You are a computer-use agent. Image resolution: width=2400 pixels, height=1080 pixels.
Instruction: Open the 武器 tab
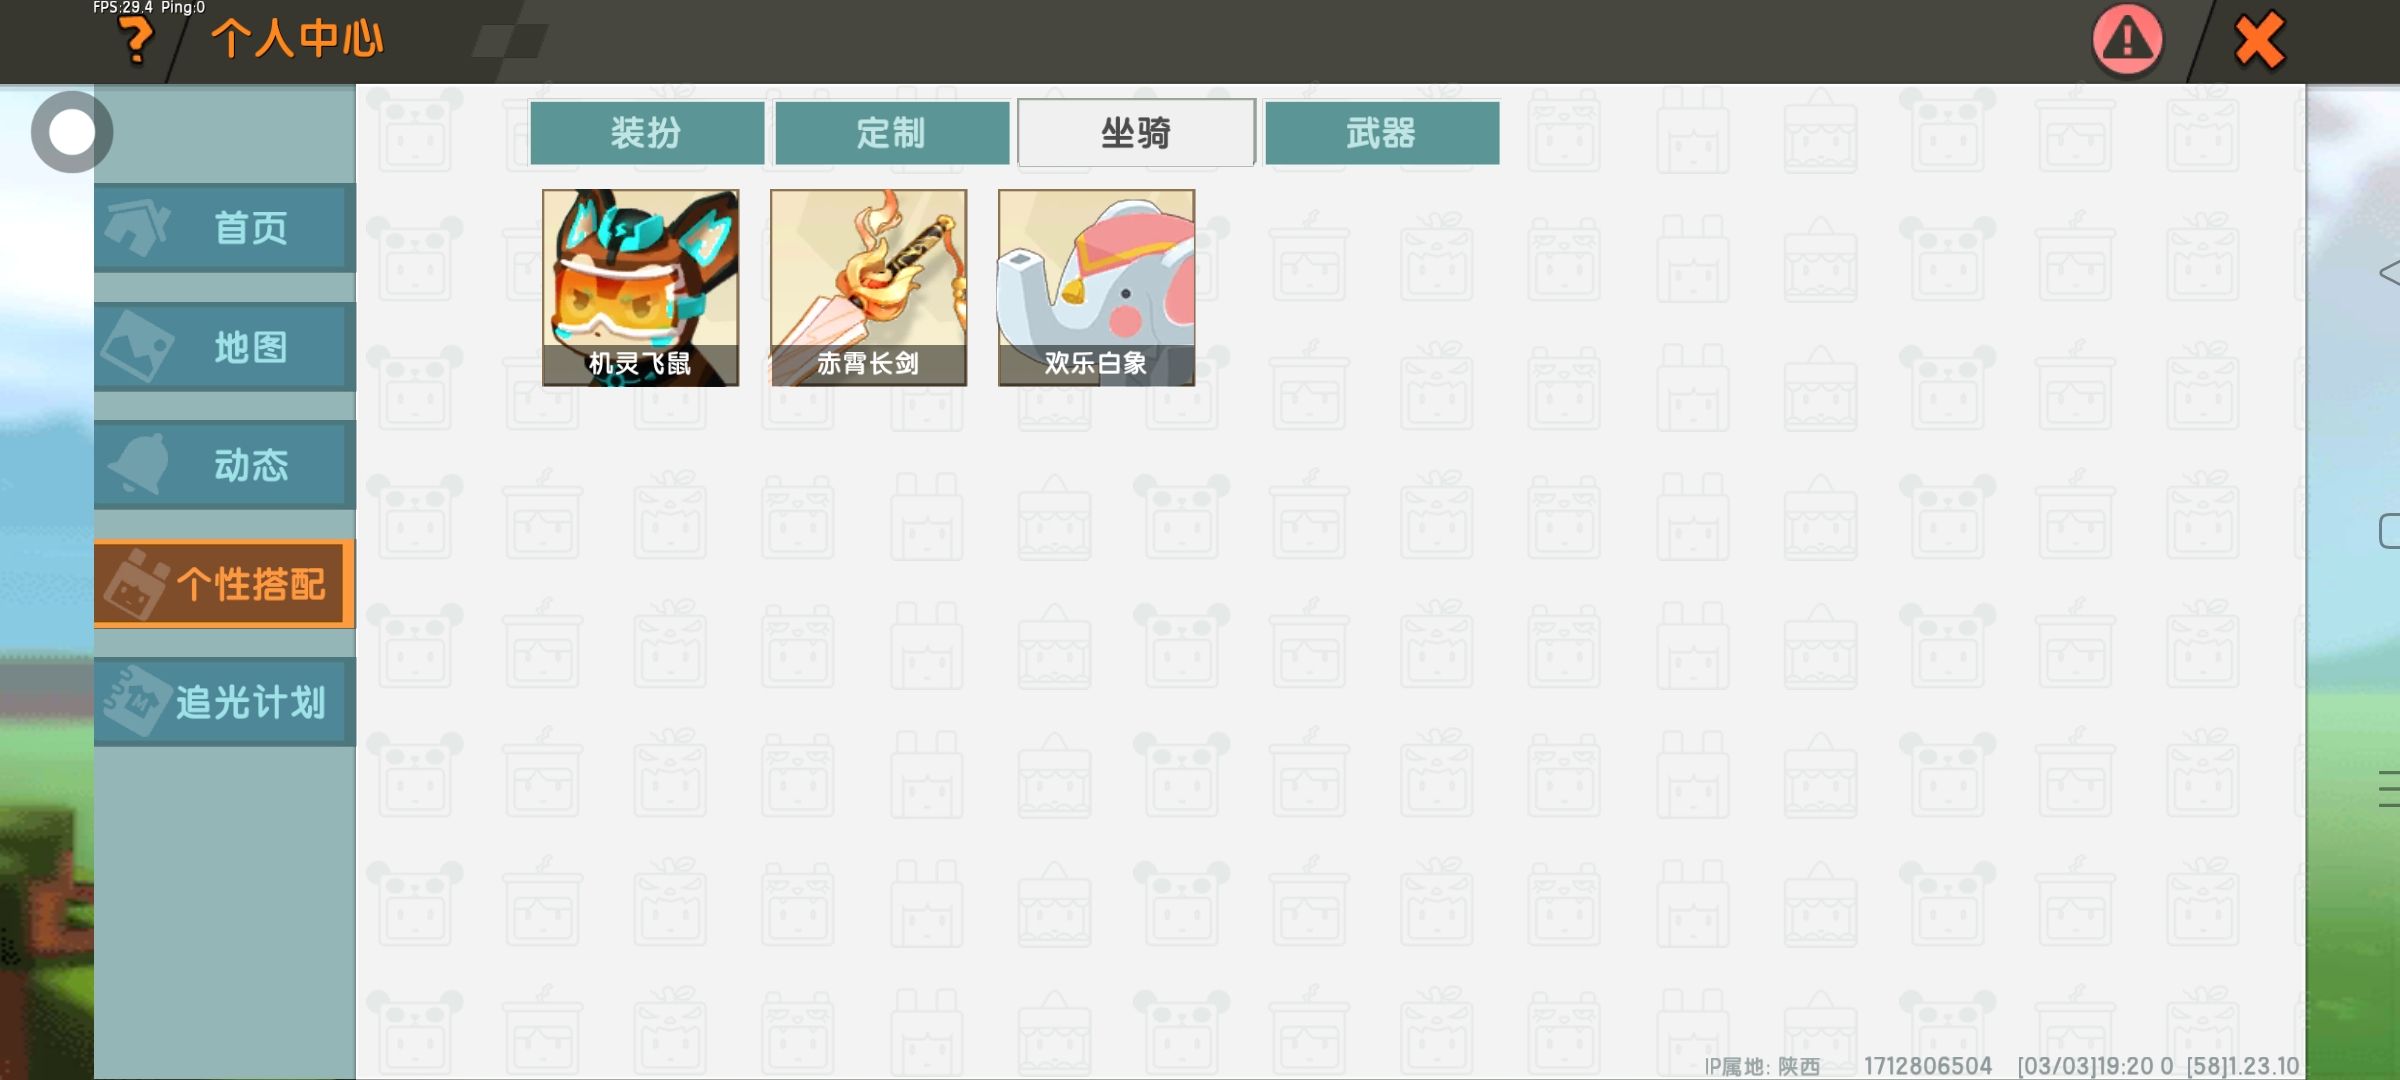[1382, 132]
